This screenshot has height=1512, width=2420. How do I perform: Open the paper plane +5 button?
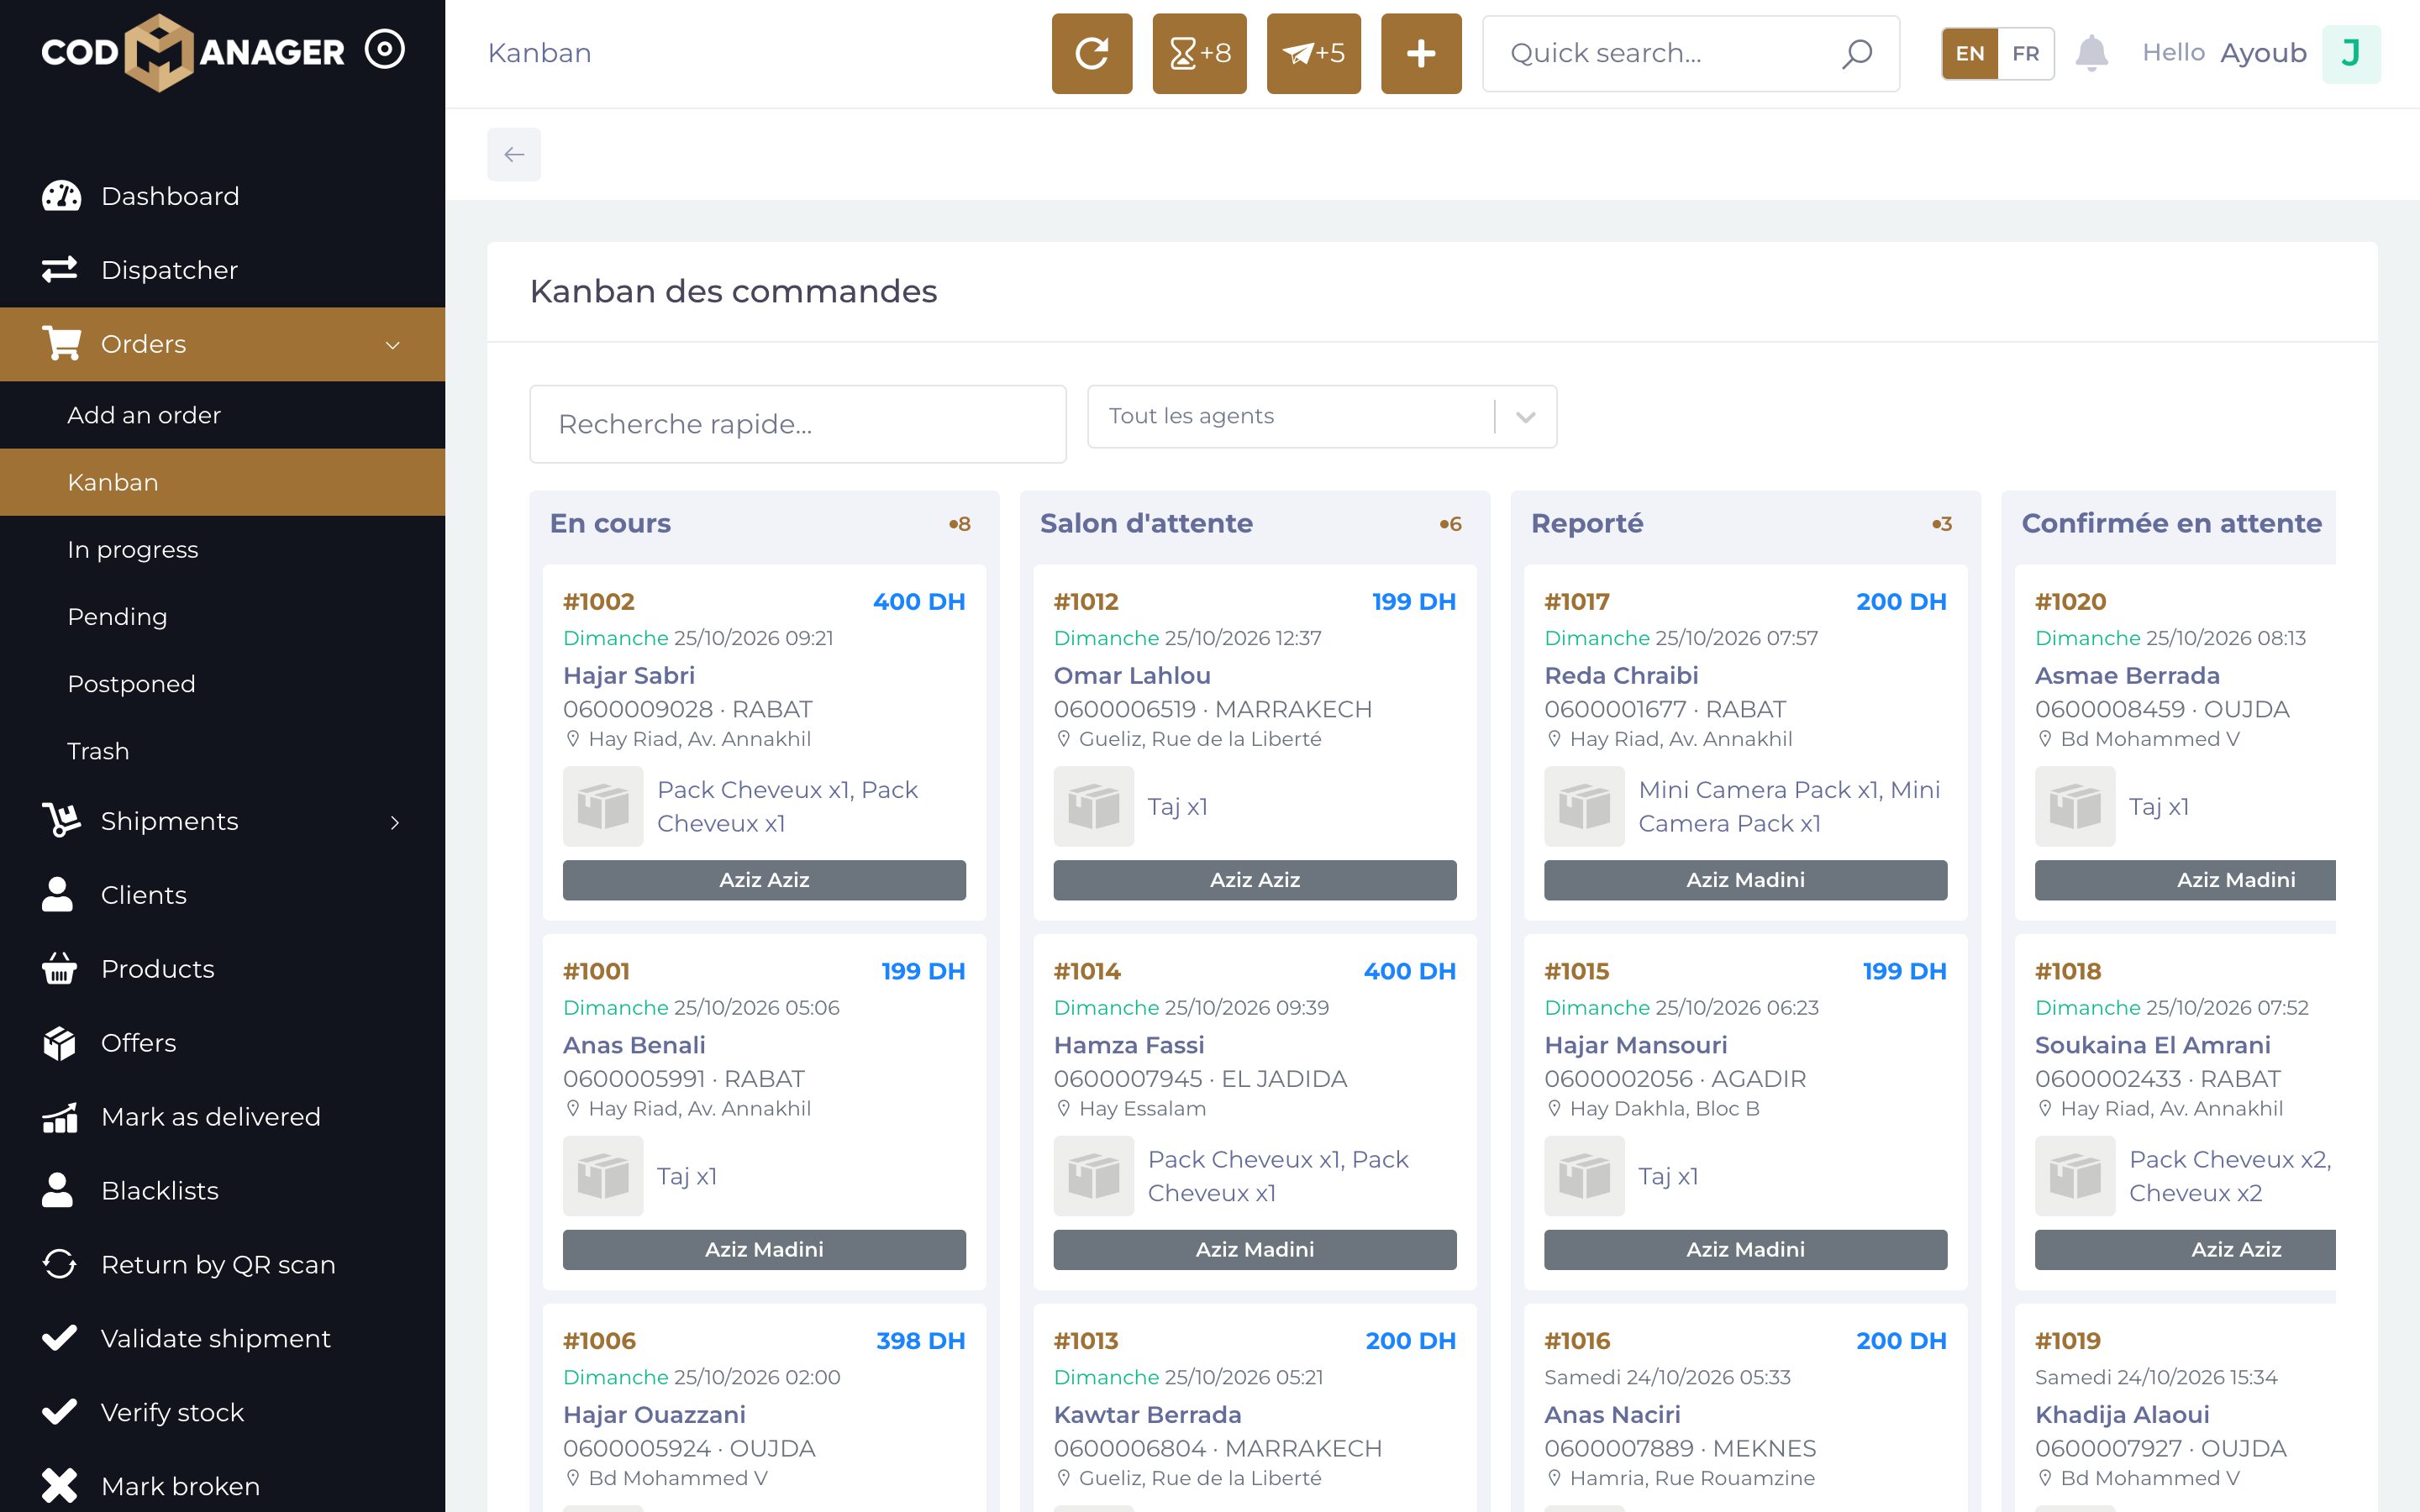1313,53
